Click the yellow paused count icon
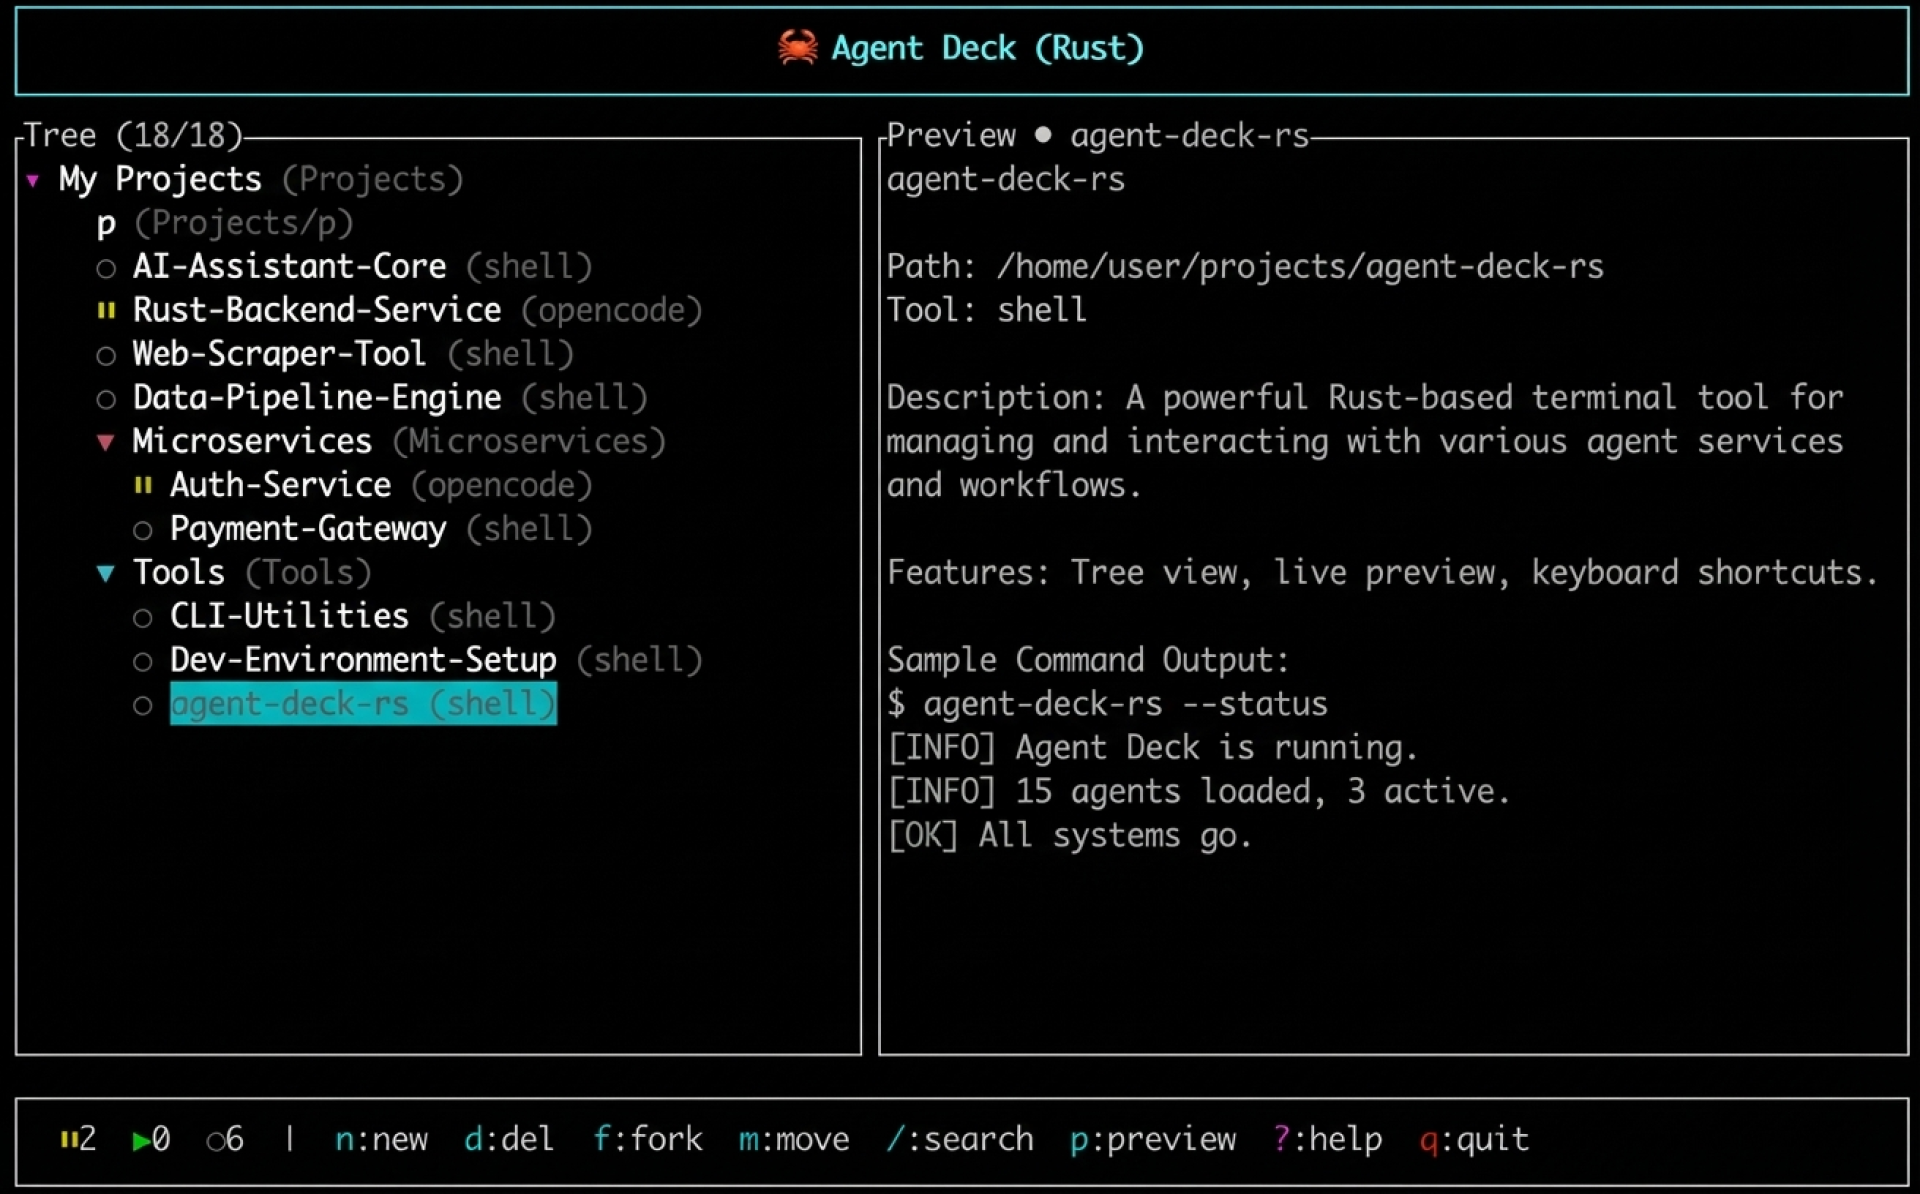1920x1194 pixels. (68, 1139)
